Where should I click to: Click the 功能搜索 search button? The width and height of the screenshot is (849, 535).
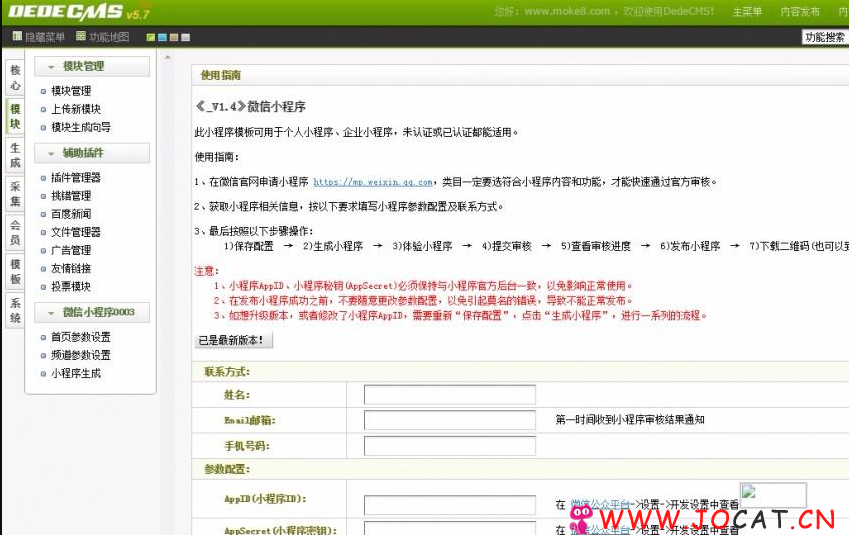(825, 37)
